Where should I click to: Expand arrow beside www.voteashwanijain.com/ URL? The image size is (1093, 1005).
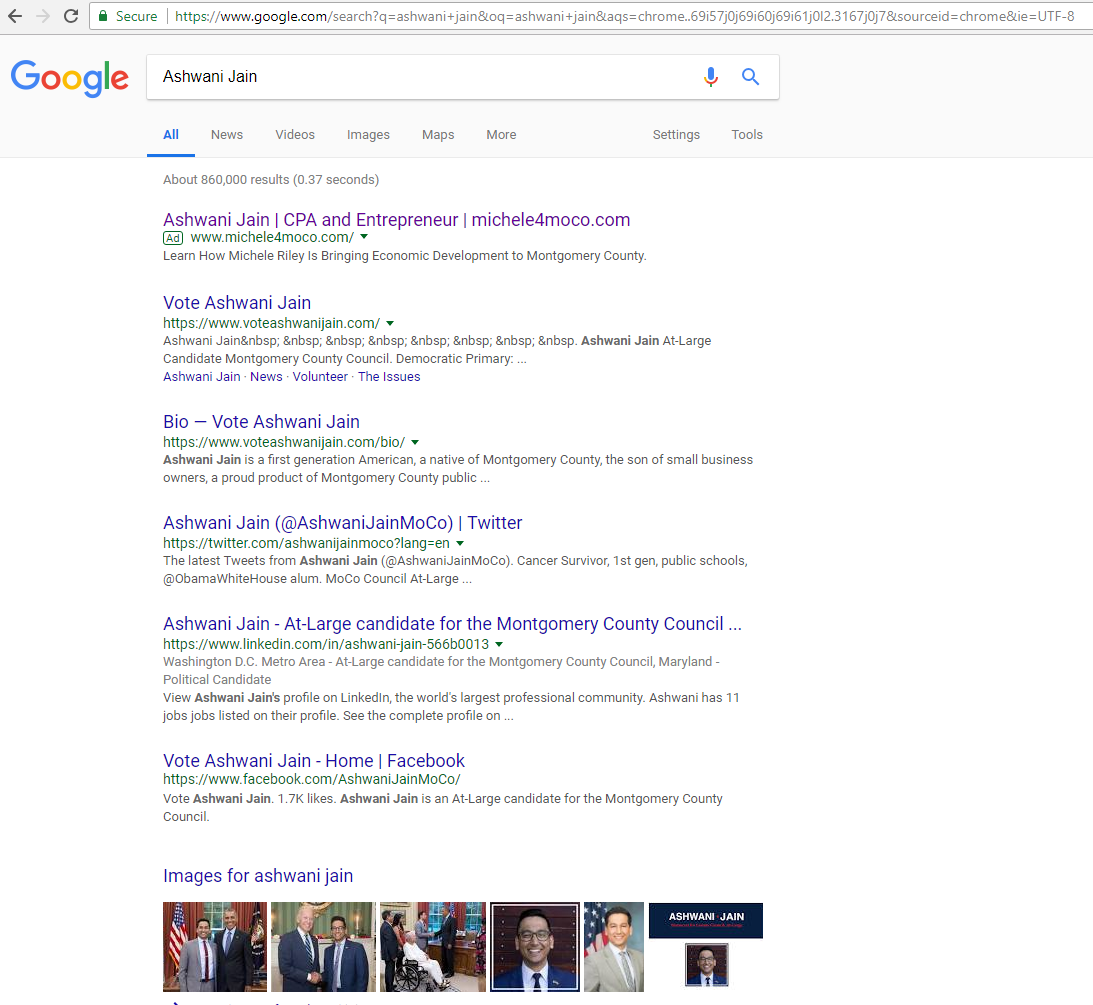click(x=390, y=323)
